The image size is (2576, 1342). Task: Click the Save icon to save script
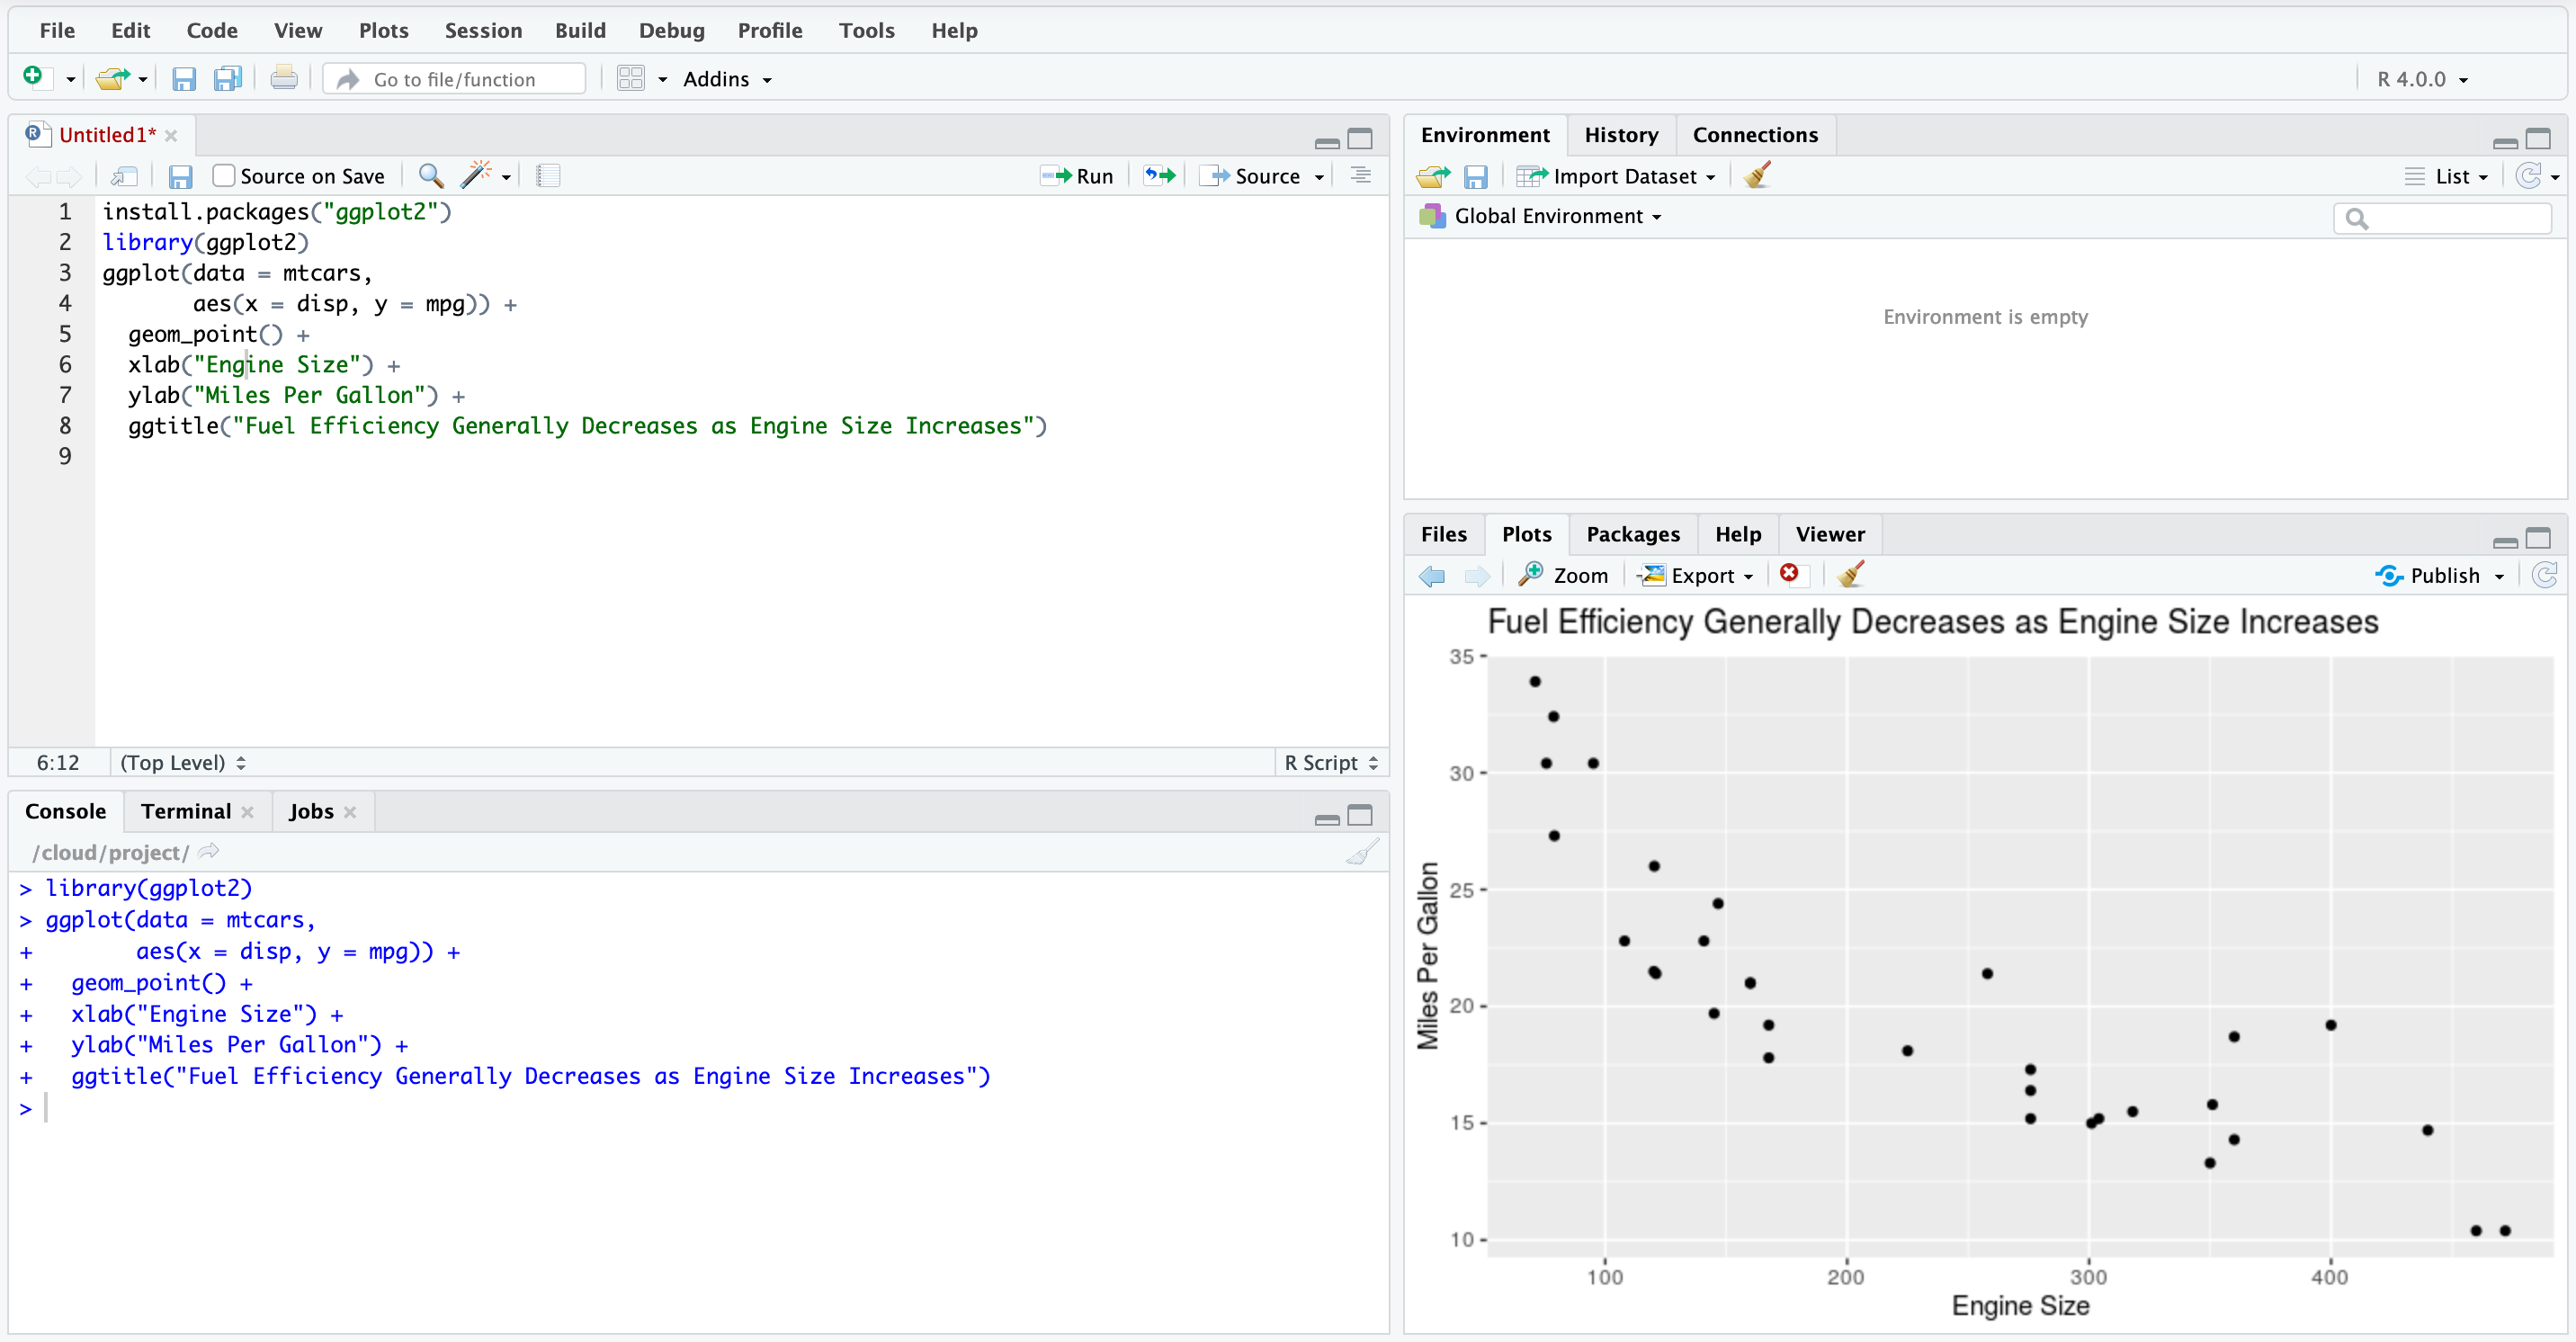click(183, 175)
